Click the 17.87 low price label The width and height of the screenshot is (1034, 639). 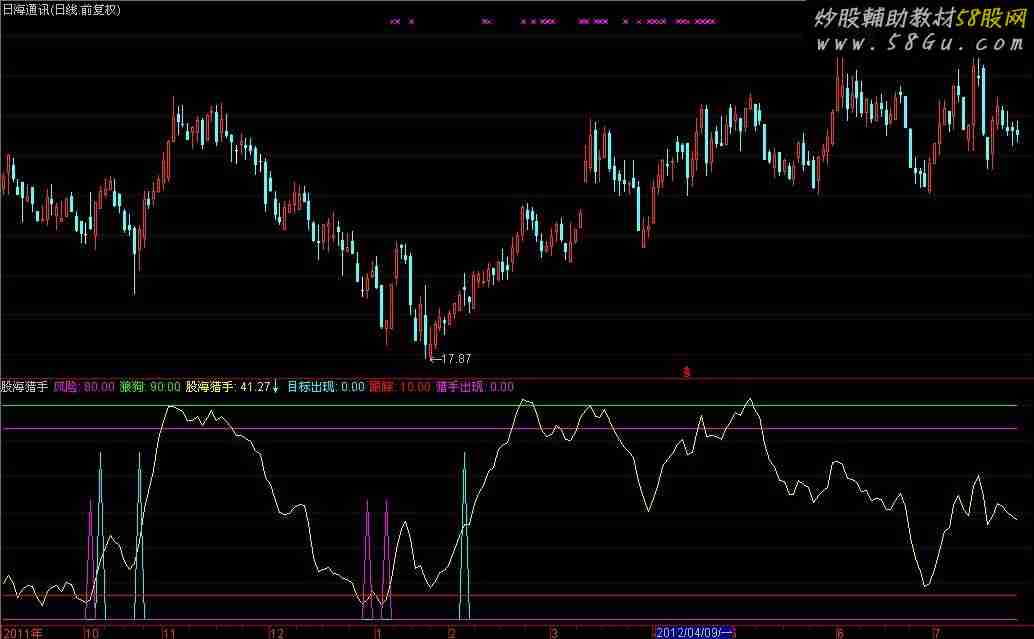coord(453,358)
